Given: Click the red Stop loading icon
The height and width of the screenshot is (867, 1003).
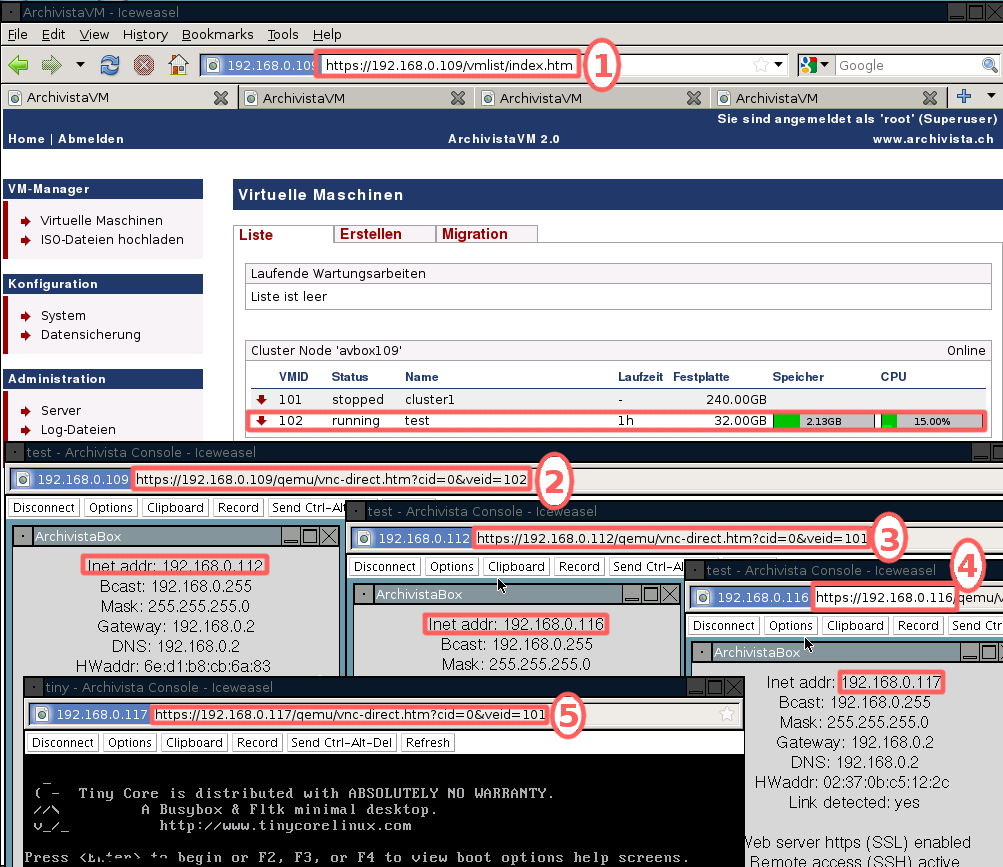Looking at the screenshot, I should pyautogui.click(x=144, y=65).
